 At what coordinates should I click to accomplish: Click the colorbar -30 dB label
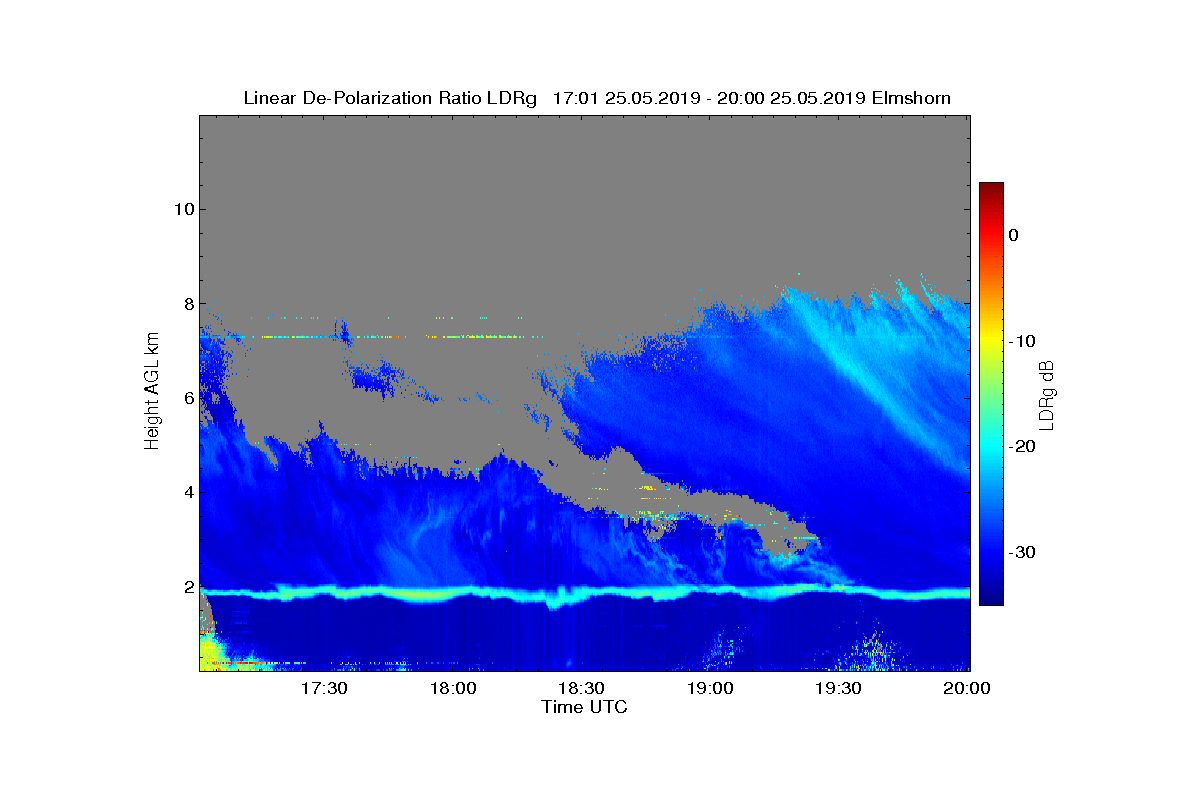click(x=1021, y=553)
